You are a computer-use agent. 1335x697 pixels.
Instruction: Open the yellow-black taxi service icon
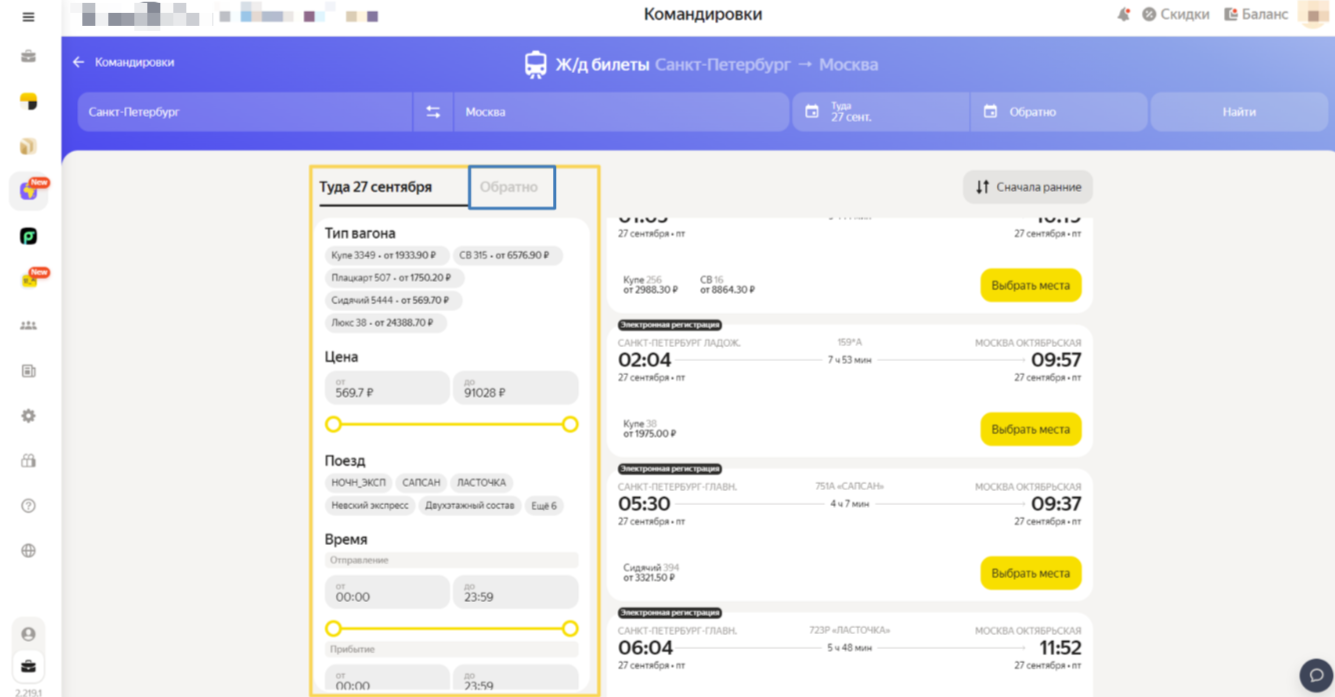[x=28, y=101]
